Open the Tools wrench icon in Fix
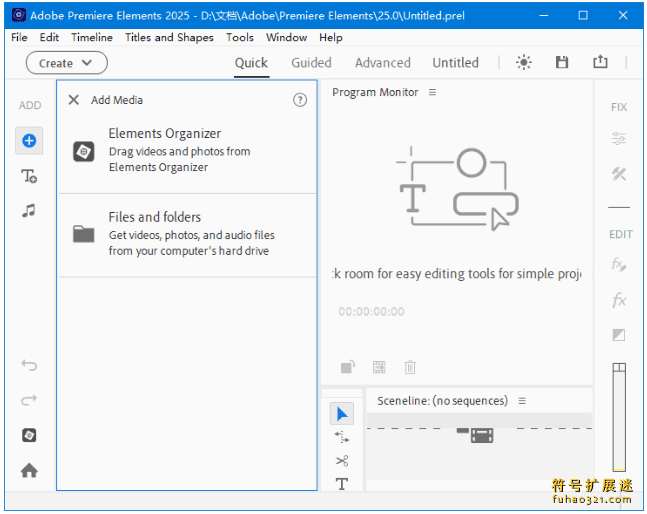Image resolution: width=647 pixels, height=514 pixels. [x=619, y=174]
